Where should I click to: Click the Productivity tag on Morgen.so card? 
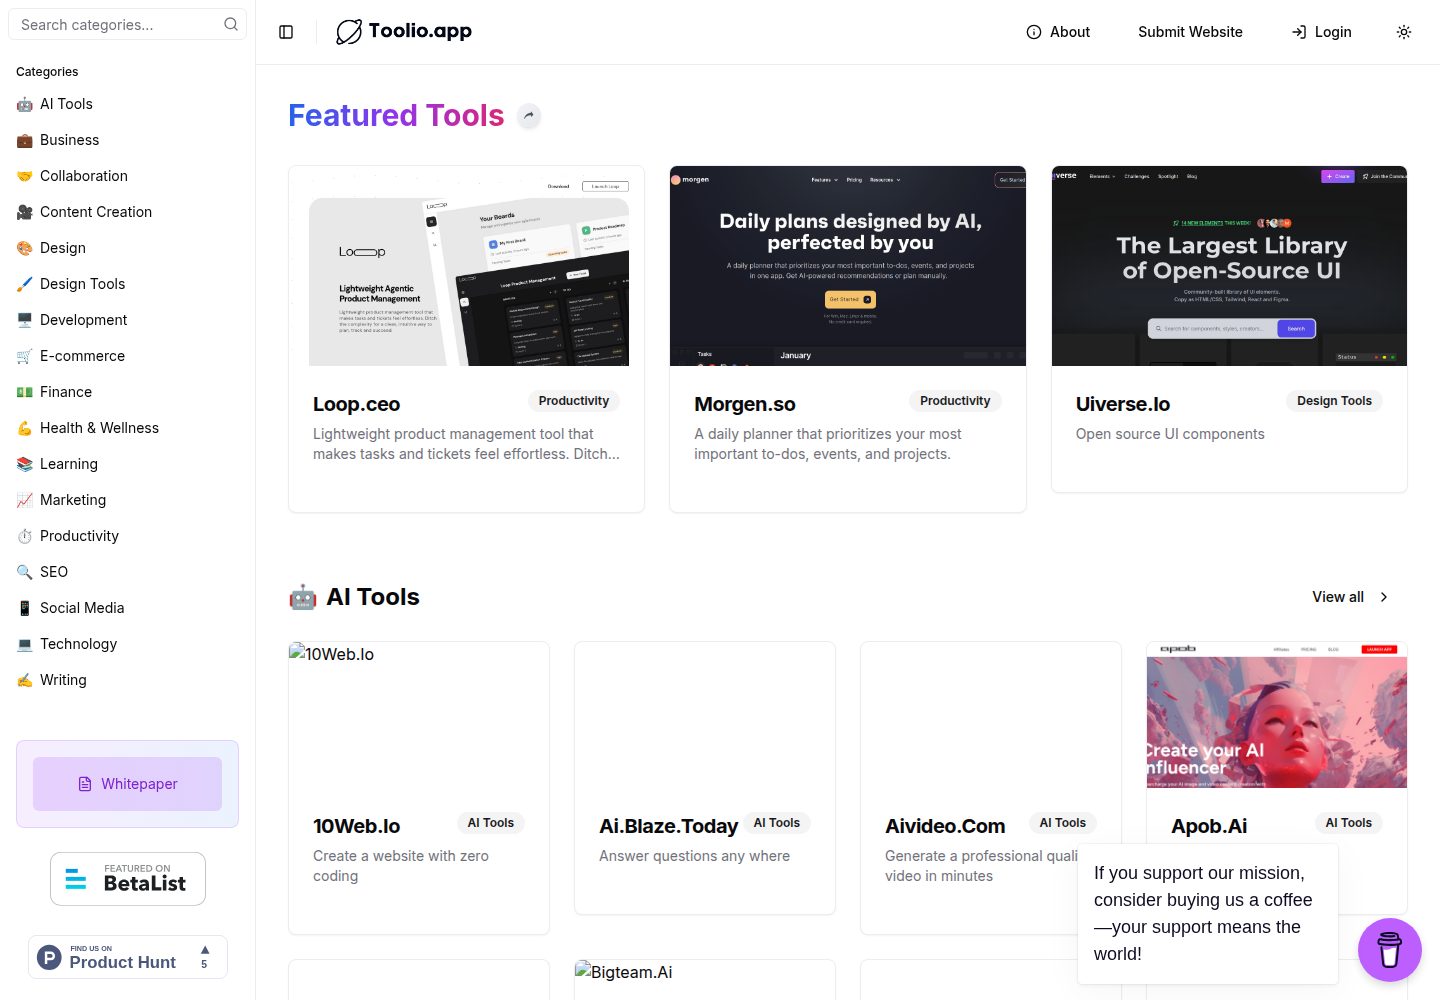(x=955, y=401)
